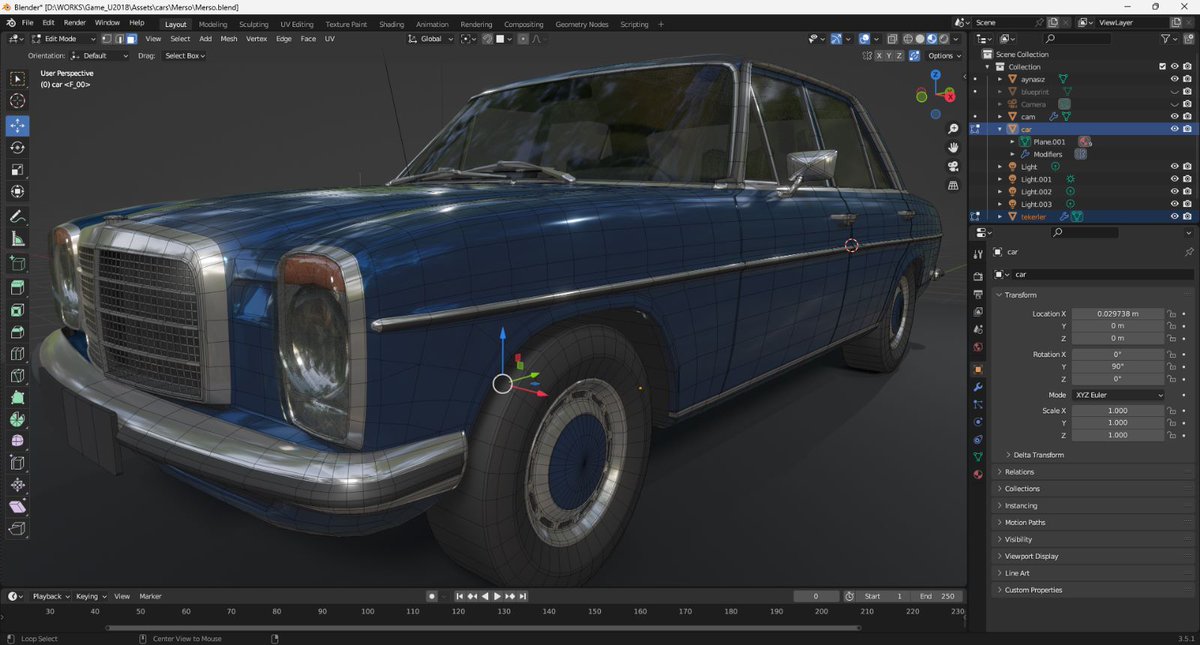Activate the Edge Slide tool
The image size is (1200, 645).
[17, 464]
